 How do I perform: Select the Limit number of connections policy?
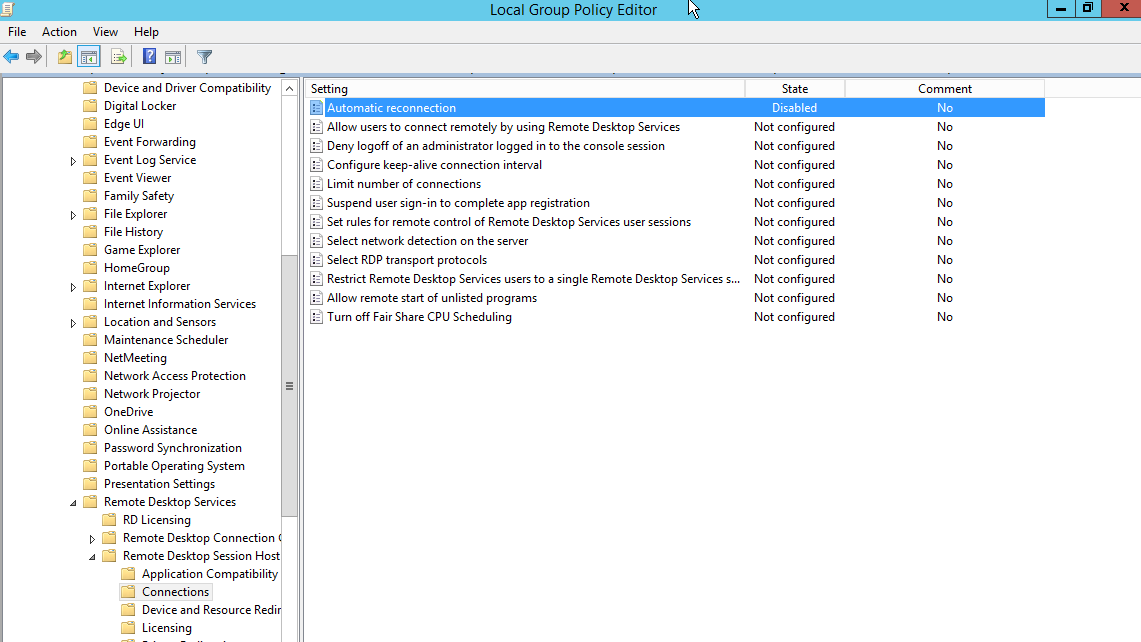click(x=403, y=184)
